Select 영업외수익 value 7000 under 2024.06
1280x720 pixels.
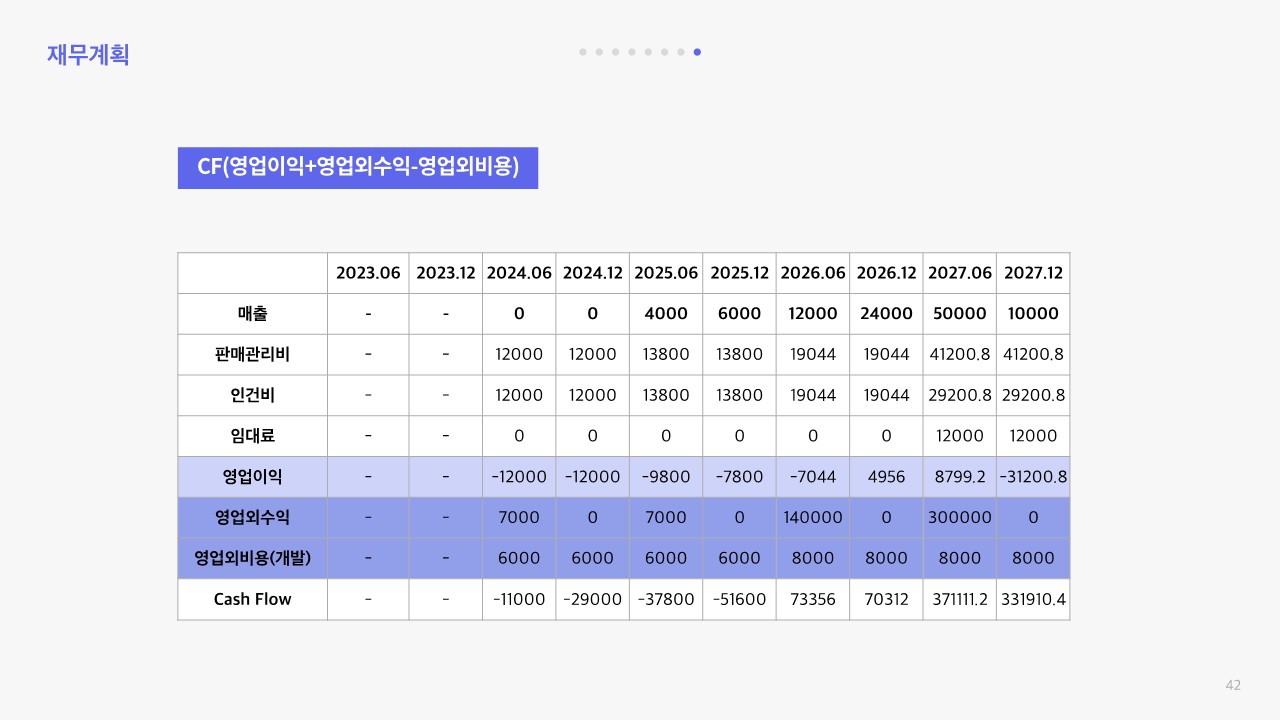[x=519, y=518]
